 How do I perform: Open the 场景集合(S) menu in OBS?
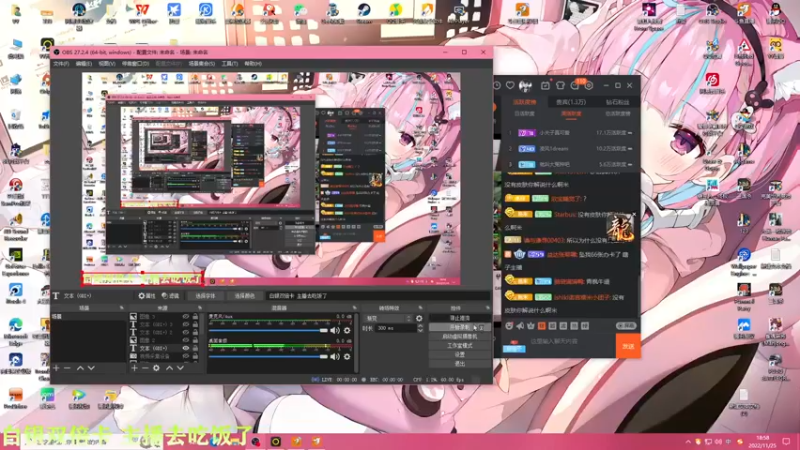(202, 64)
